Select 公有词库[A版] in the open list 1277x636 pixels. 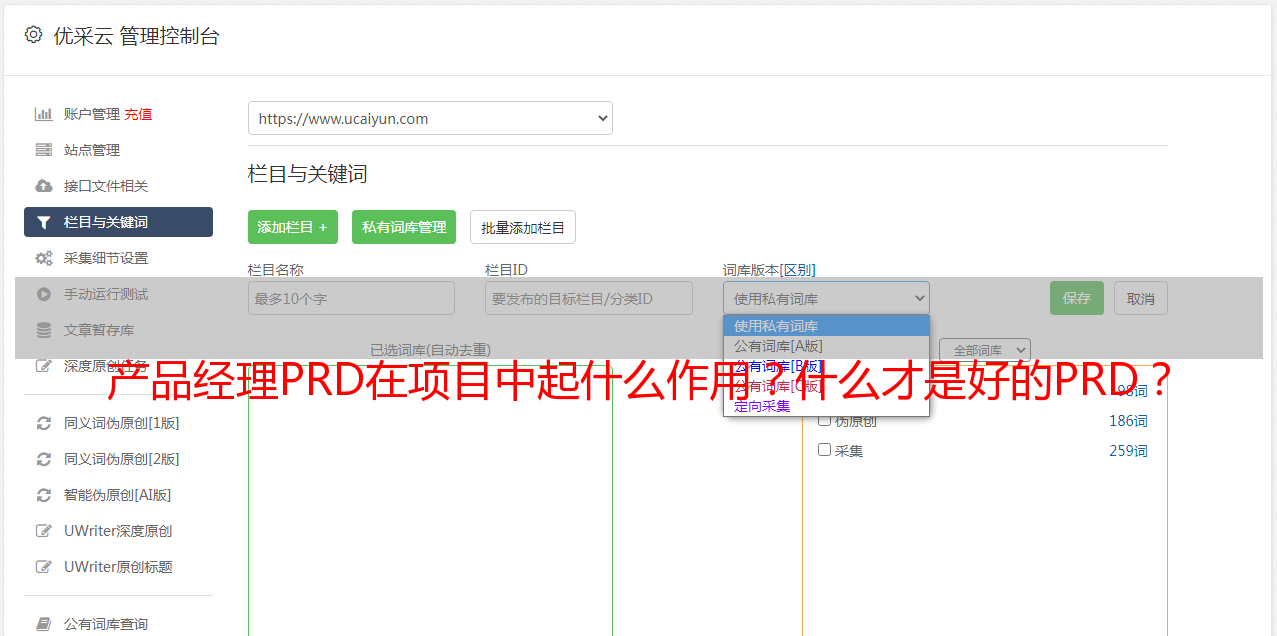[826, 346]
